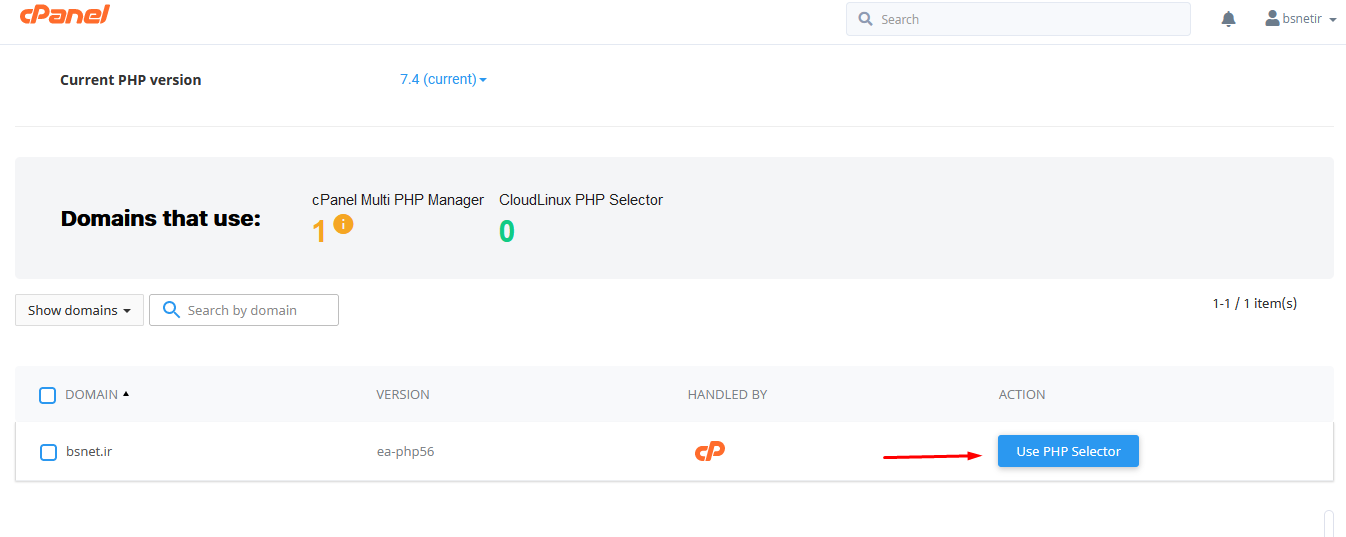Click the page scrollbar at bottom right
The image size is (1346, 537).
click(x=1329, y=523)
